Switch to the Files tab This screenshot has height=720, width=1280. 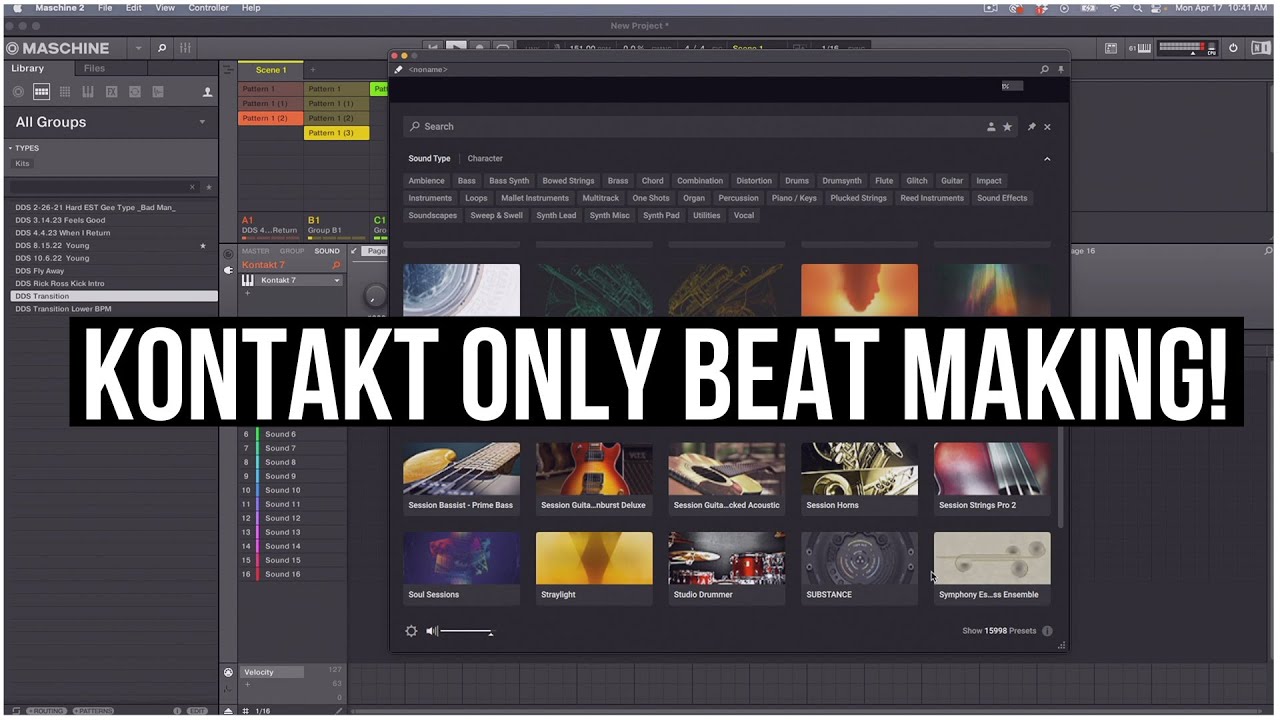pyautogui.click(x=94, y=69)
